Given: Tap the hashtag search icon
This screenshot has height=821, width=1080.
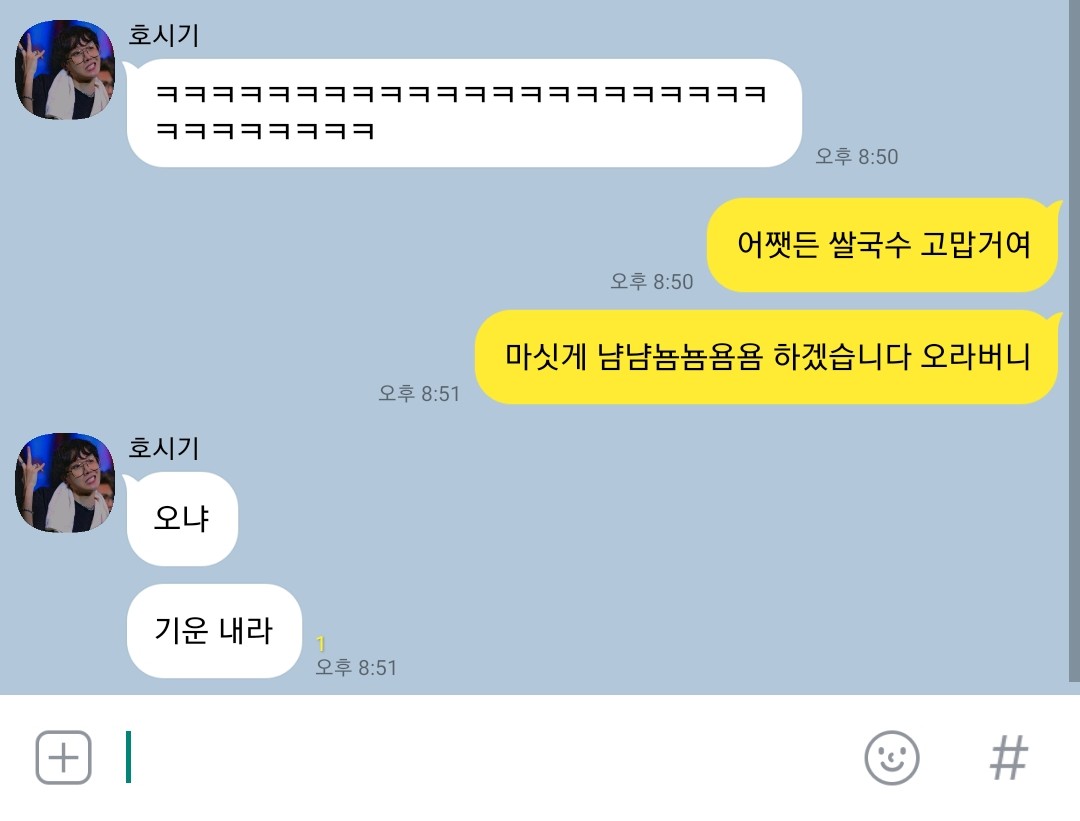Looking at the screenshot, I should 1009,758.
